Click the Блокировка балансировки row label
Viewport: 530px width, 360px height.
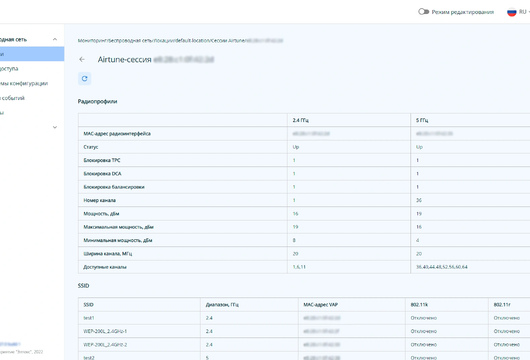click(x=114, y=187)
